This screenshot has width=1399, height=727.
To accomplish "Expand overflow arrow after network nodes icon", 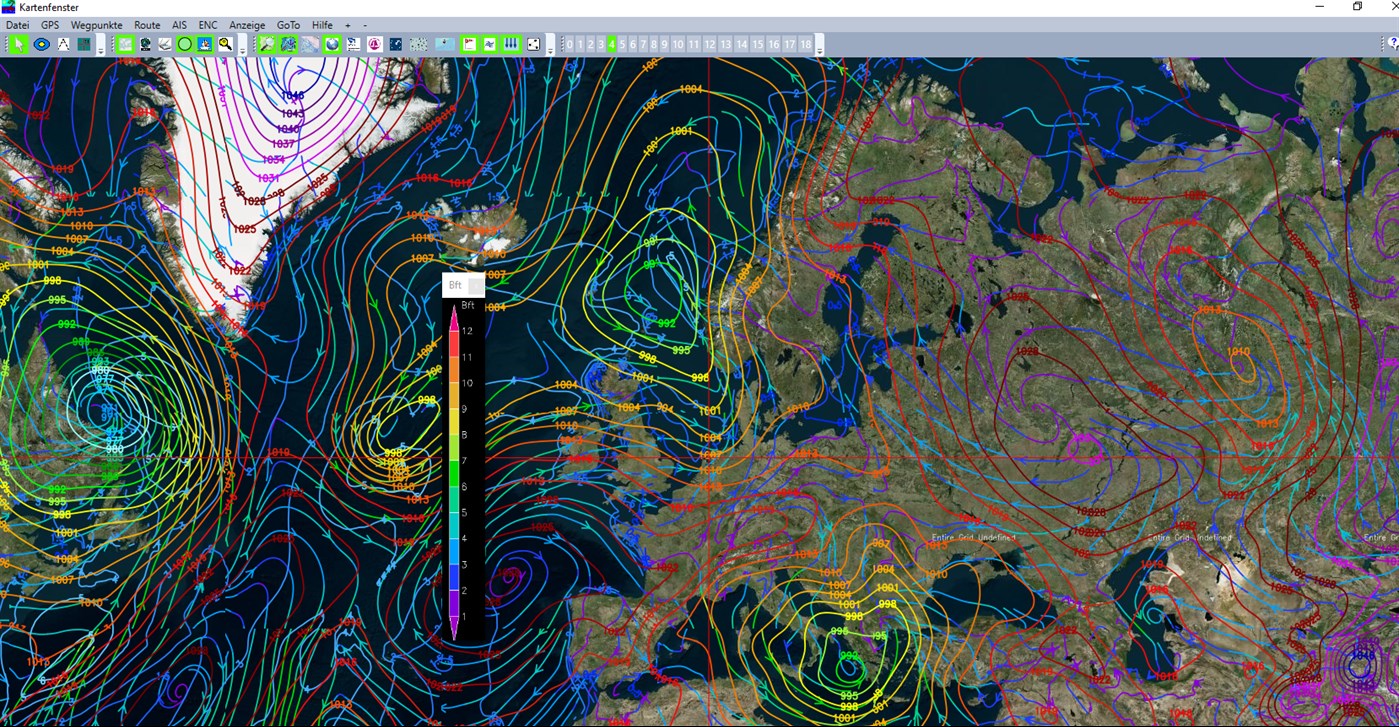I will pos(550,46).
